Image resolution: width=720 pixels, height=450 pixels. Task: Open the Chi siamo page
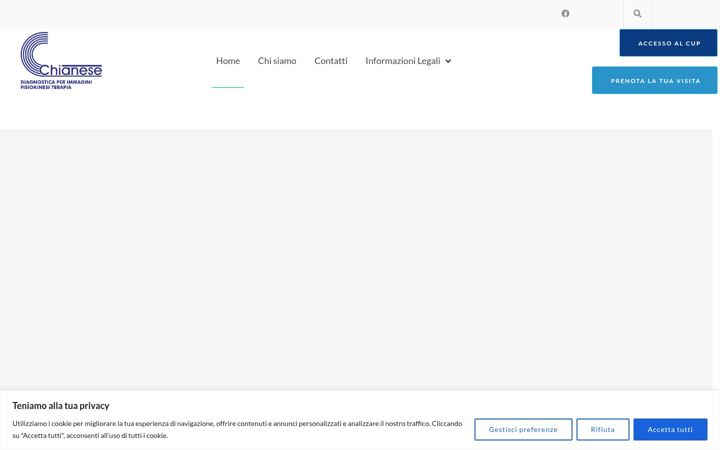point(277,61)
